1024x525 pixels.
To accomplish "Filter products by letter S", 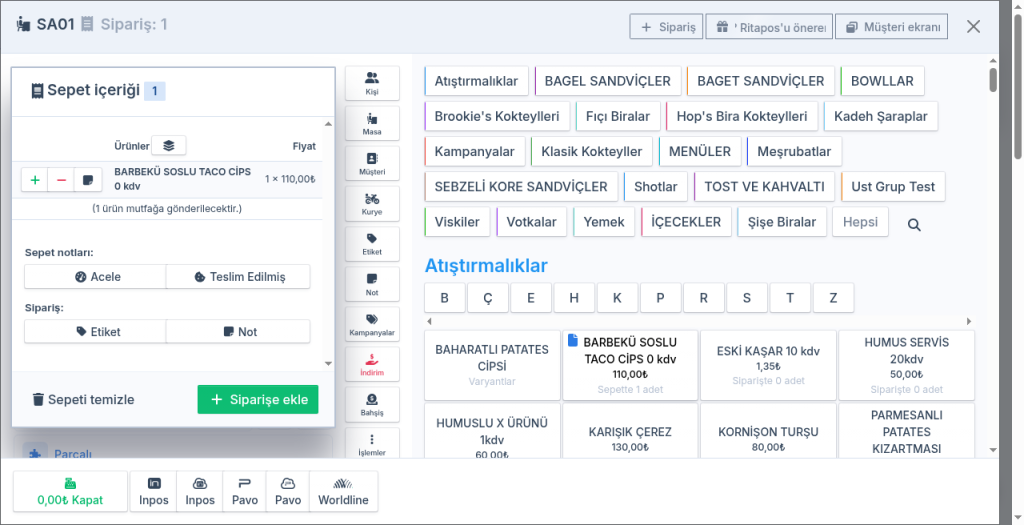I will (x=746, y=298).
